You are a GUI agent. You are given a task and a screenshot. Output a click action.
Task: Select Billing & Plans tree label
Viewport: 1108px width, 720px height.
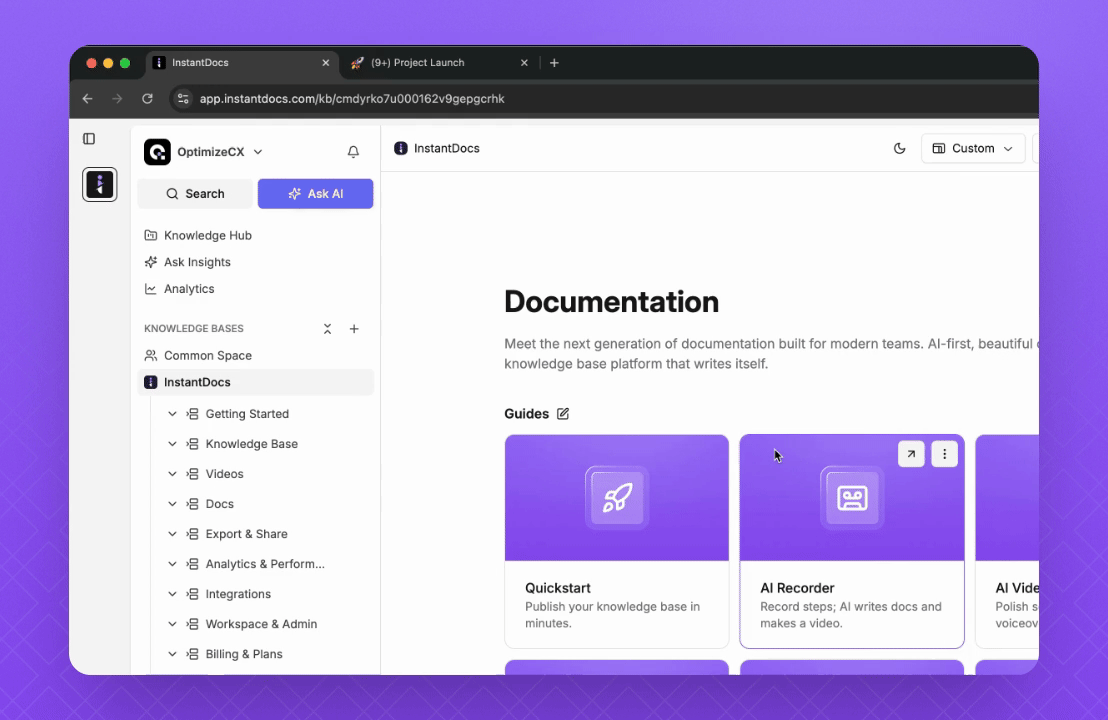pyautogui.click(x=244, y=654)
